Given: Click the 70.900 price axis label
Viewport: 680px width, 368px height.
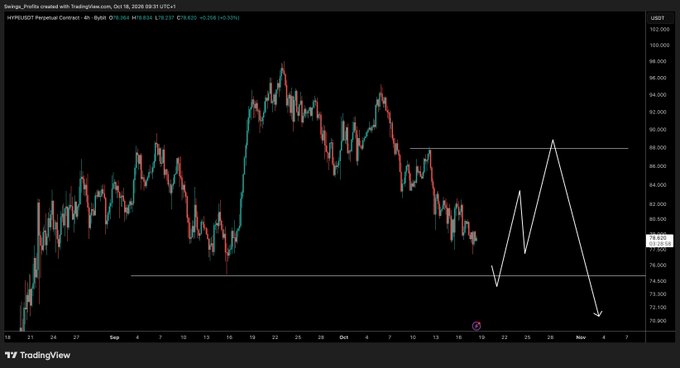Looking at the screenshot, I should pos(658,321).
